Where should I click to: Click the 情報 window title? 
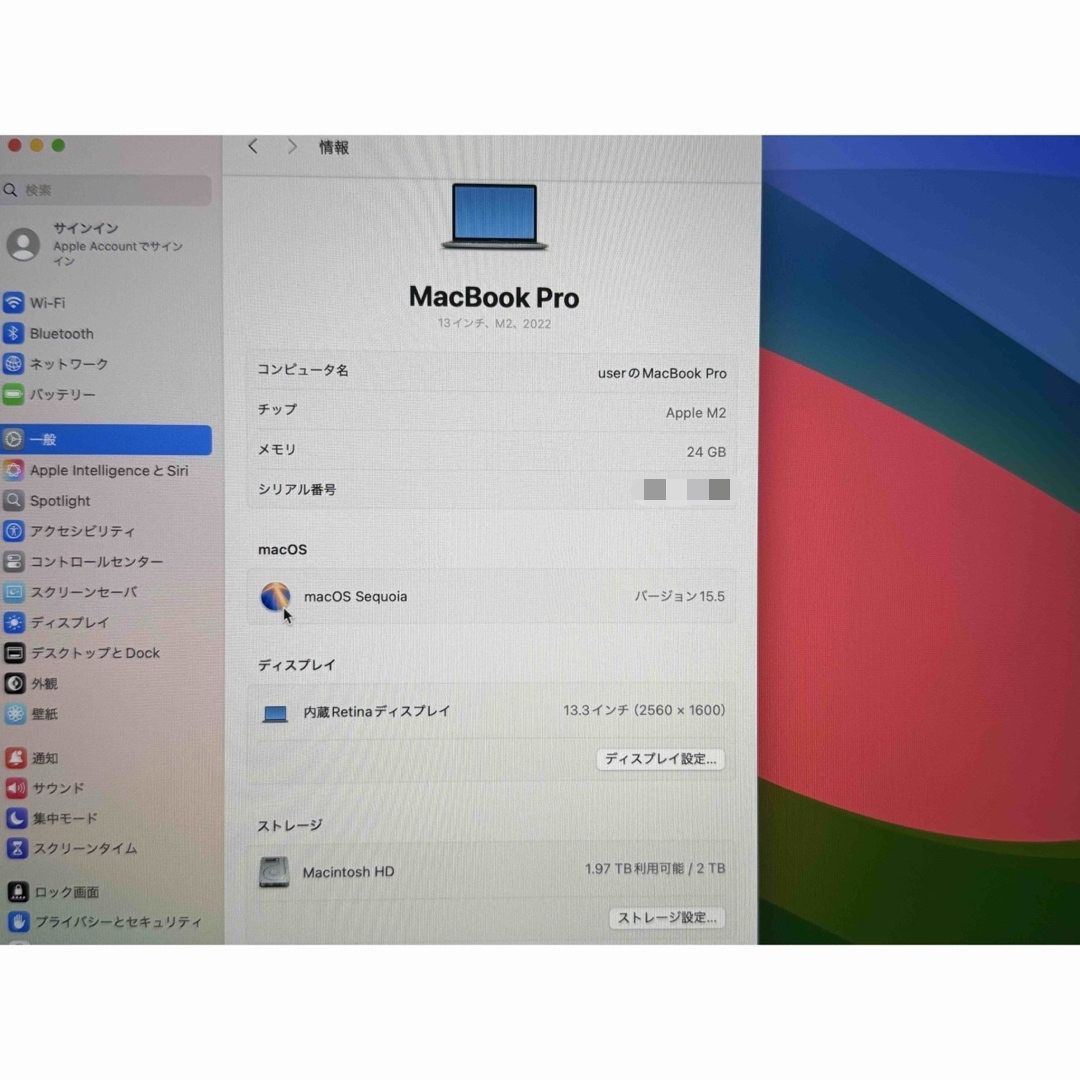tap(334, 147)
